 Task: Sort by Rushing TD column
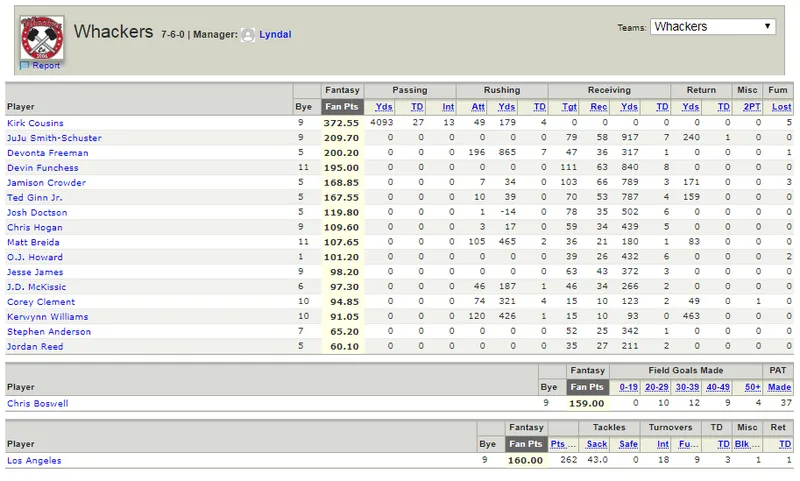click(x=539, y=107)
